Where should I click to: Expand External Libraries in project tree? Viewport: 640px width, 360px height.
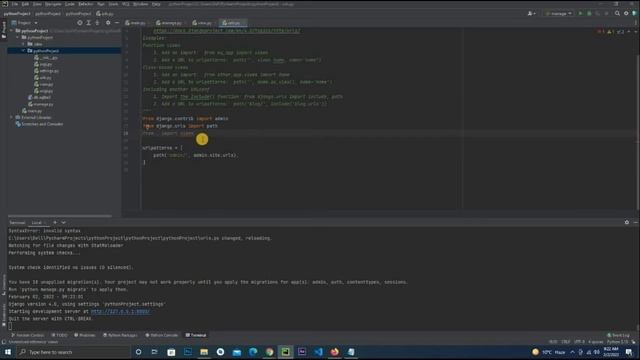pos(11,118)
